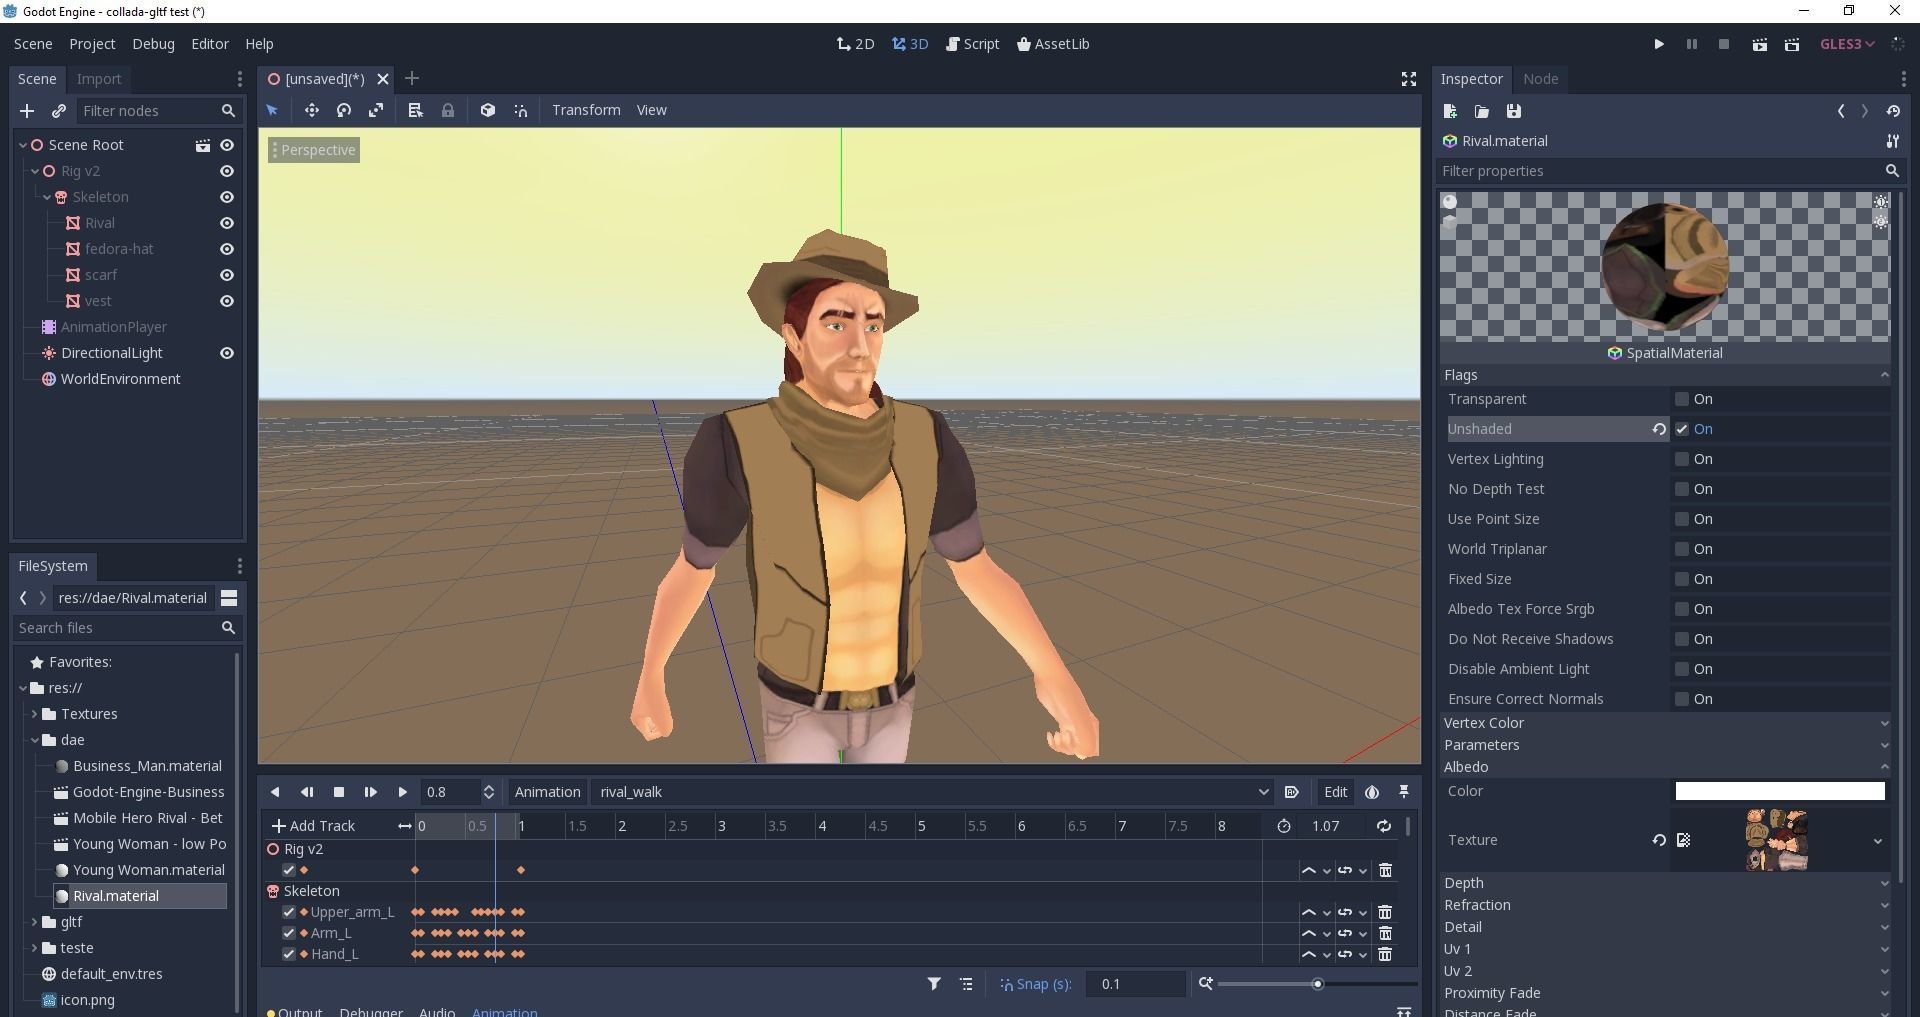
Task: Click the white Albedo Color swatch
Action: tap(1779, 791)
